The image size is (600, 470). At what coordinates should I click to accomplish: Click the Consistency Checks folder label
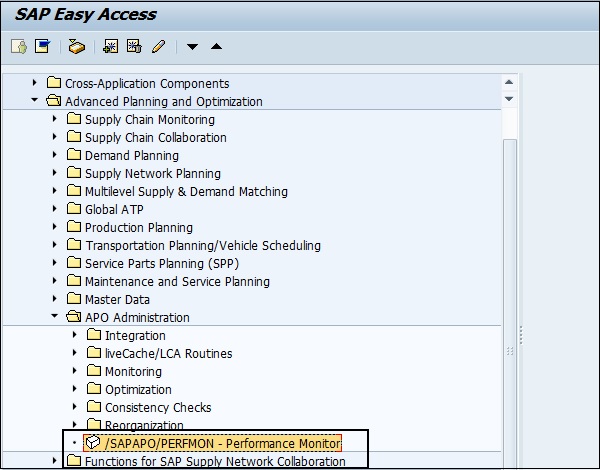tap(158, 407)
